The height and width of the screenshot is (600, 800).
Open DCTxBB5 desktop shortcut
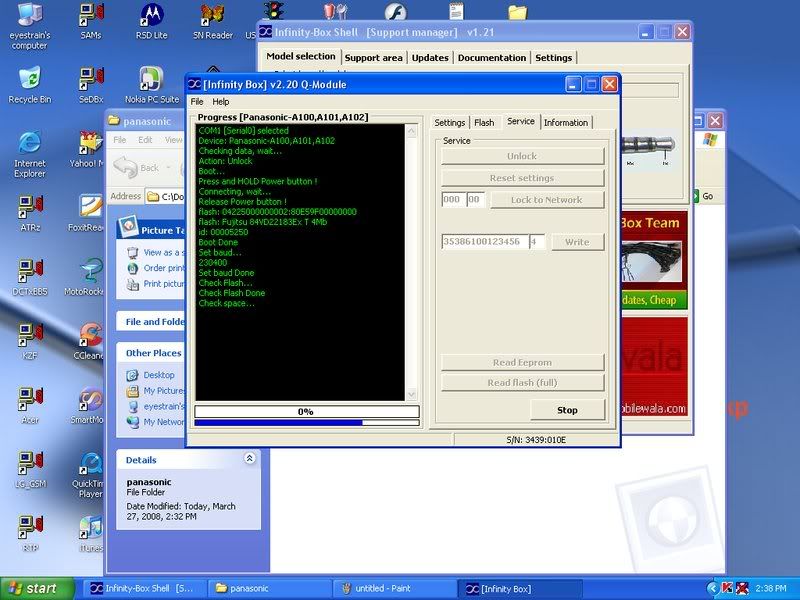tap(30, 278)
